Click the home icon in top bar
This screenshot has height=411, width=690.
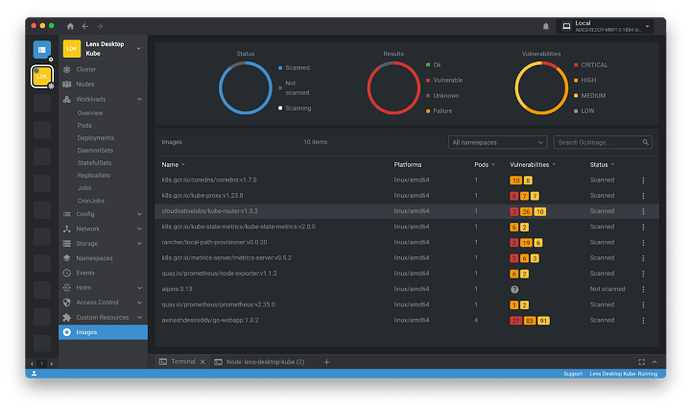click(69, 26)
